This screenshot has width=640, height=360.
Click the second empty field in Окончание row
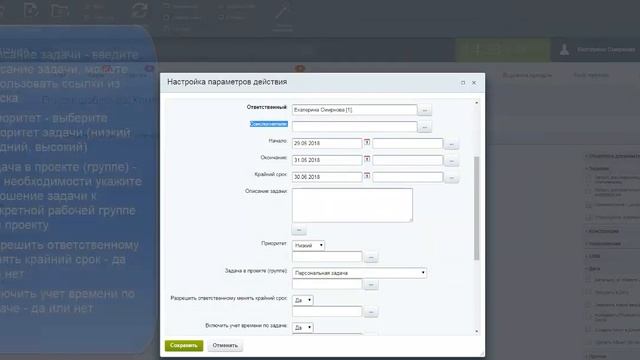coord(407,160)
